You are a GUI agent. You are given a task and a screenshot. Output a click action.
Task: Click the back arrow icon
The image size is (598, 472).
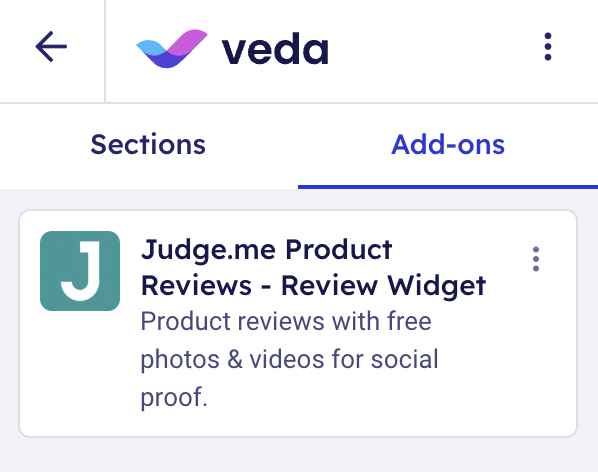(x=51, y=47)
